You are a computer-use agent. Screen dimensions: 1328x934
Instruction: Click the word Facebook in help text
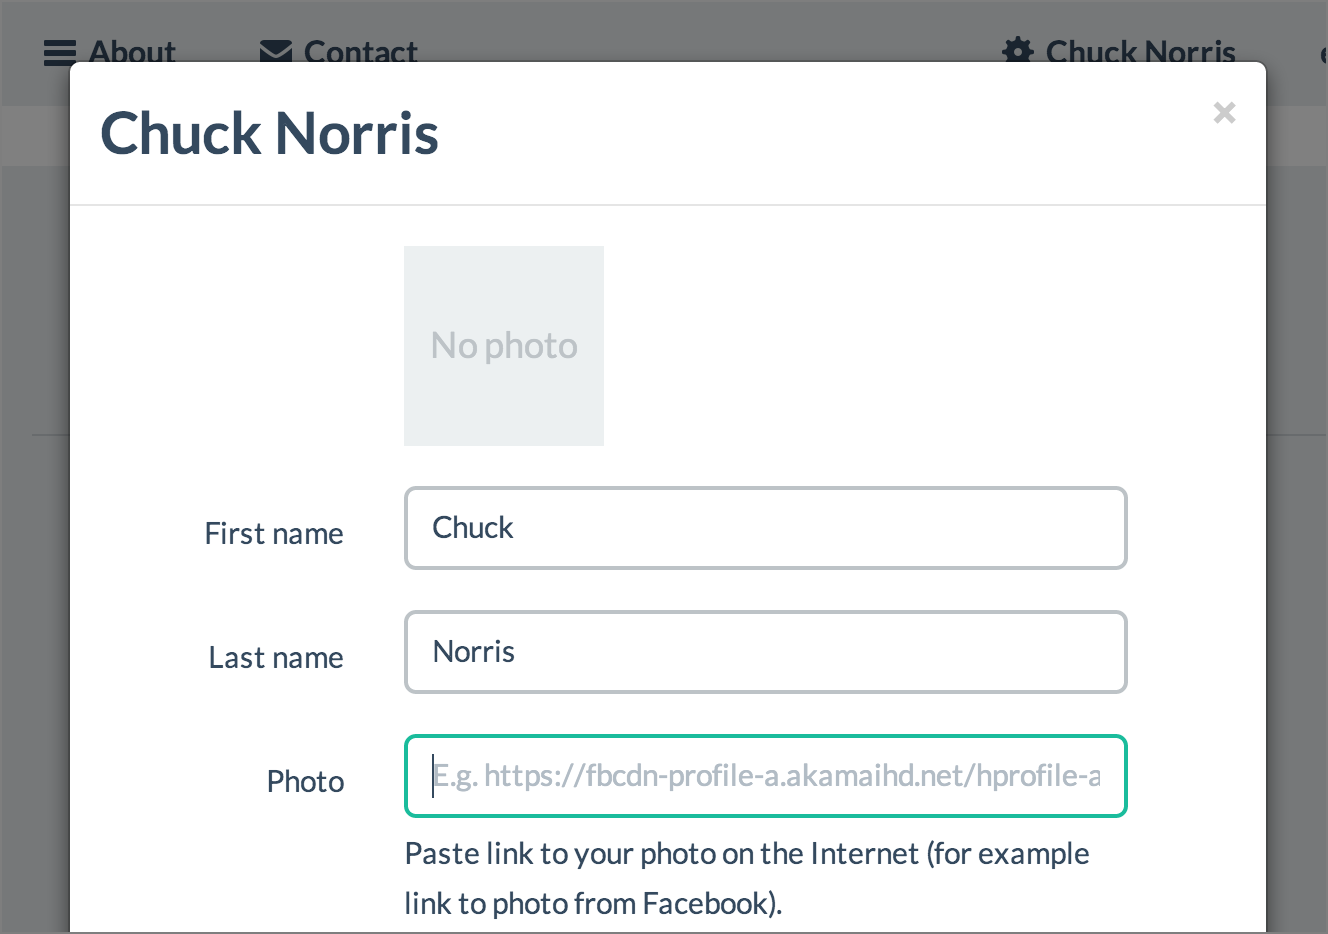point(705,904)
